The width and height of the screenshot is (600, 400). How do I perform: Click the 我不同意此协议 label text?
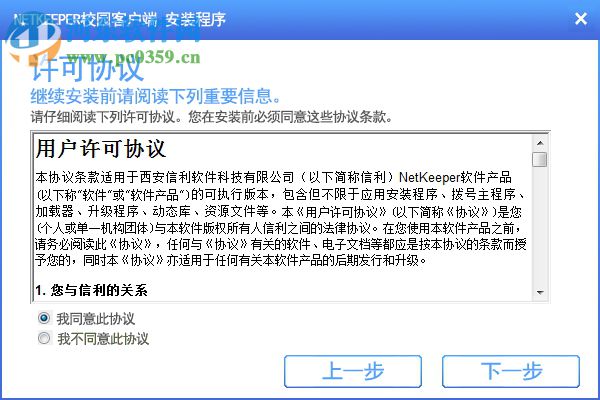click(103, 339)
